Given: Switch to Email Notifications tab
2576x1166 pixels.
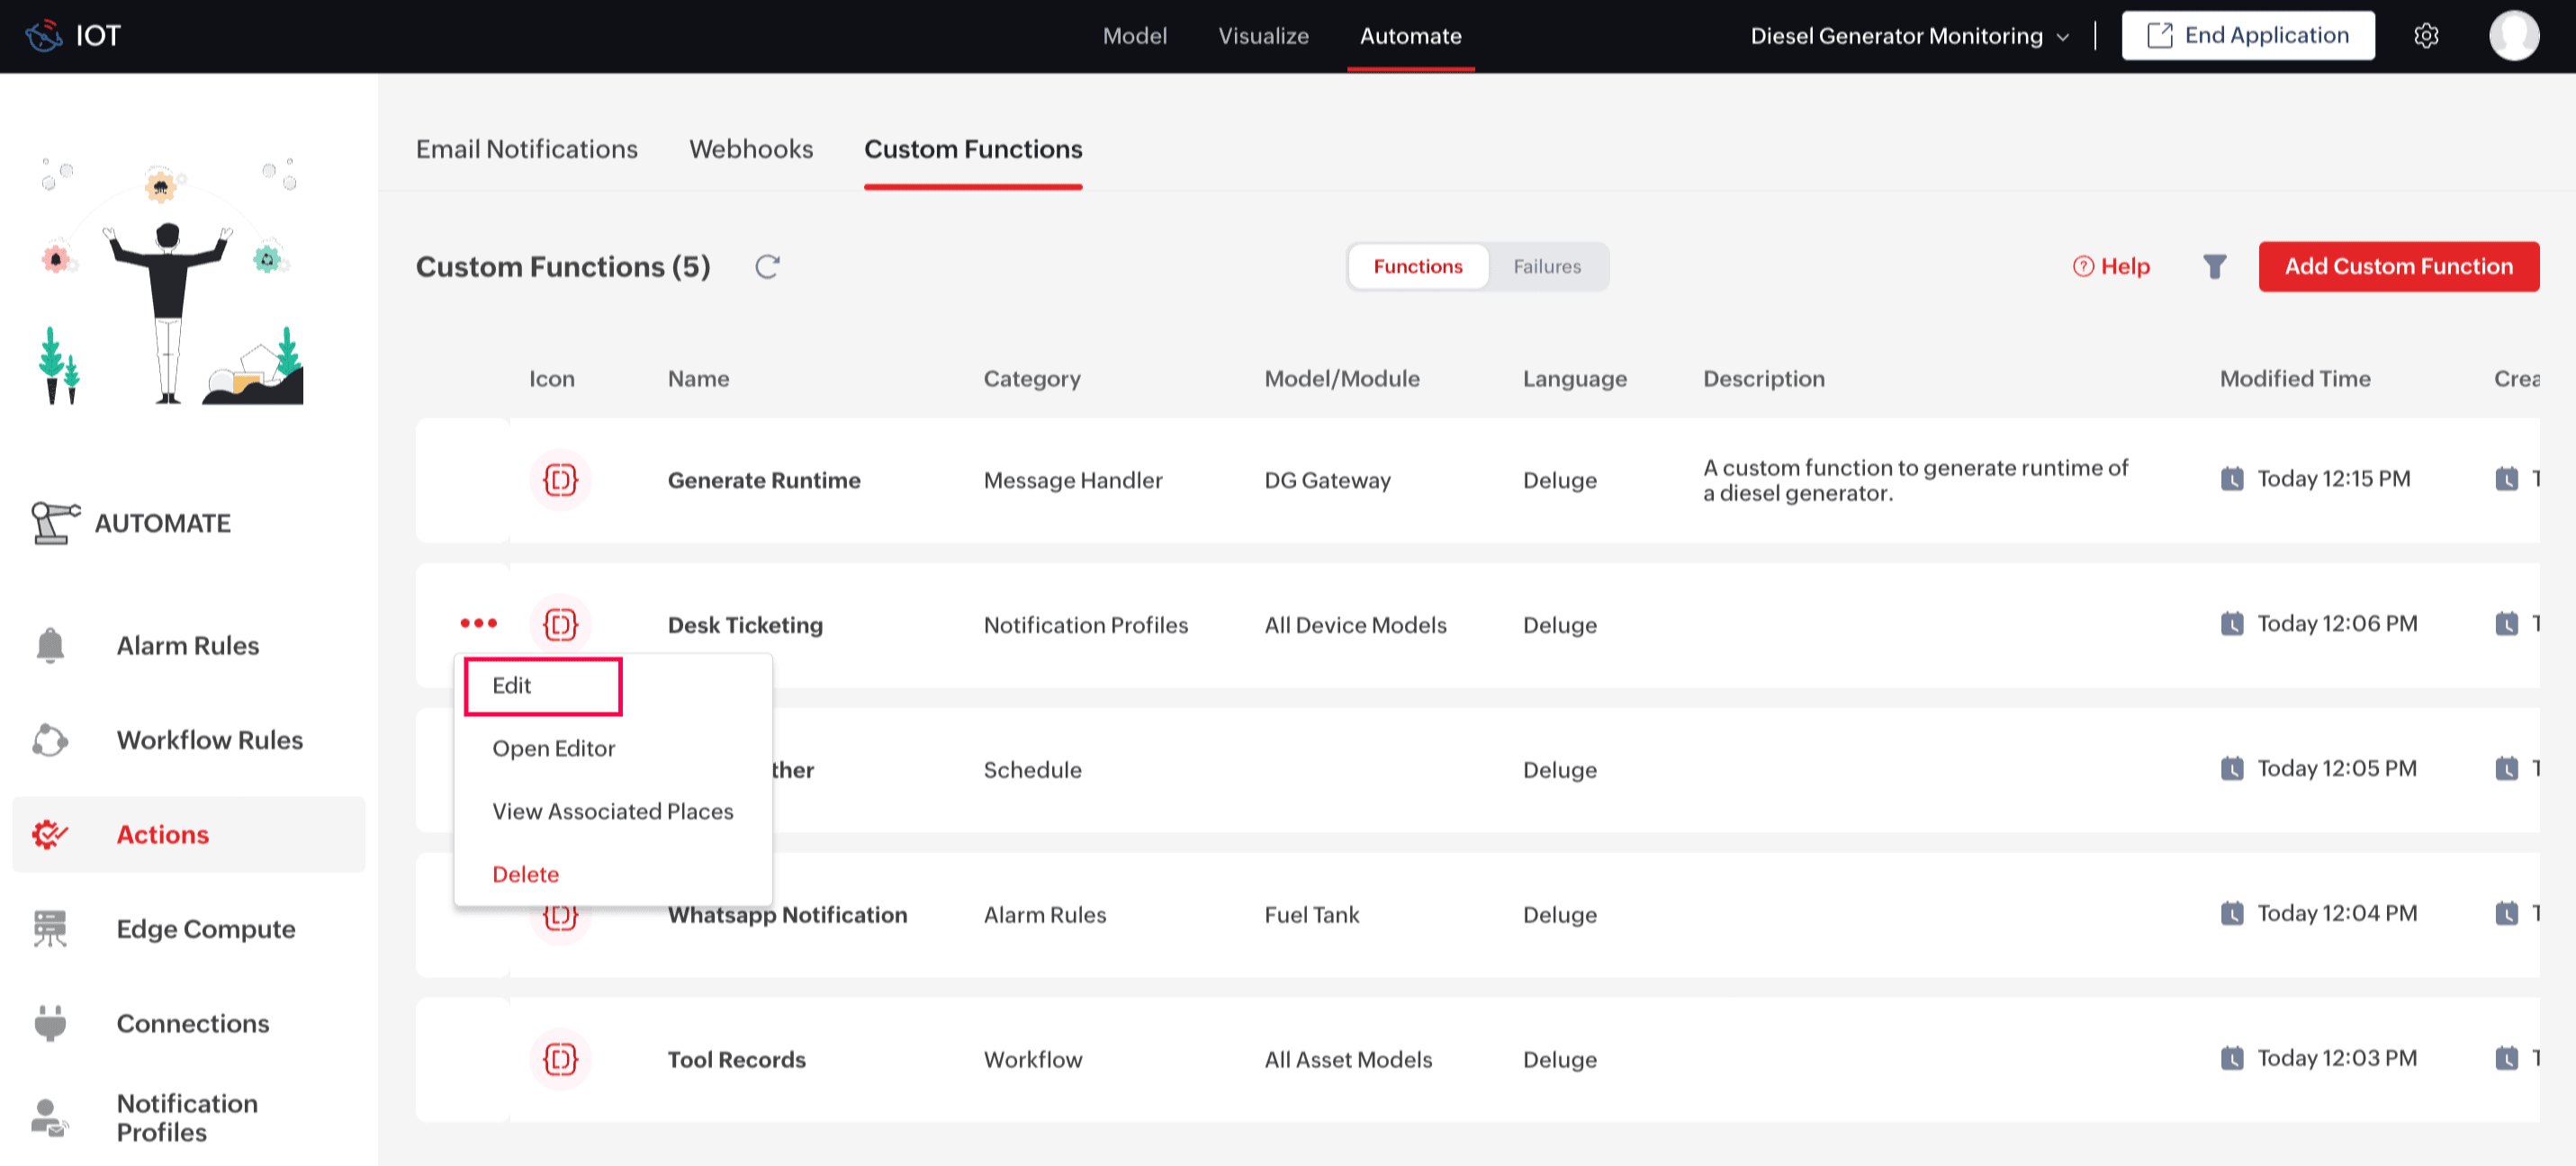Looking at the screenshot, I should coord(526,149).
